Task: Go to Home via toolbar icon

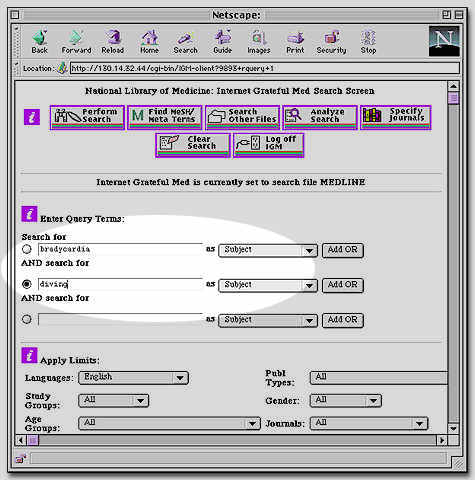Action: [149, 42]
